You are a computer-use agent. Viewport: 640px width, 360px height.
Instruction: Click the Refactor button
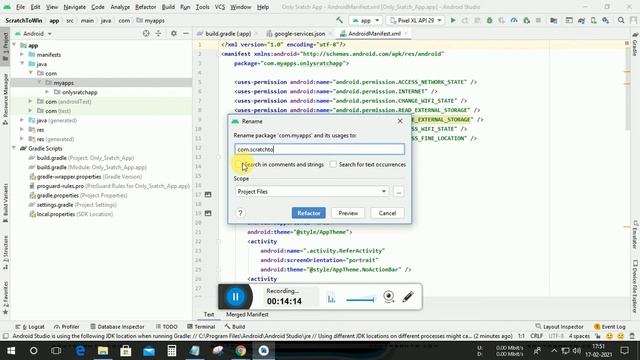(x=309, y=213)
